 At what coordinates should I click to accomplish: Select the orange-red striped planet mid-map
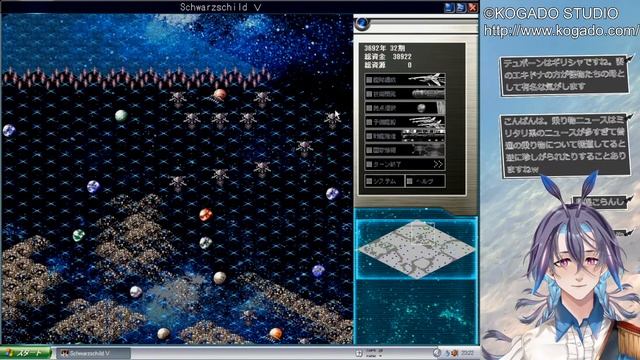[x=206, y=214]
